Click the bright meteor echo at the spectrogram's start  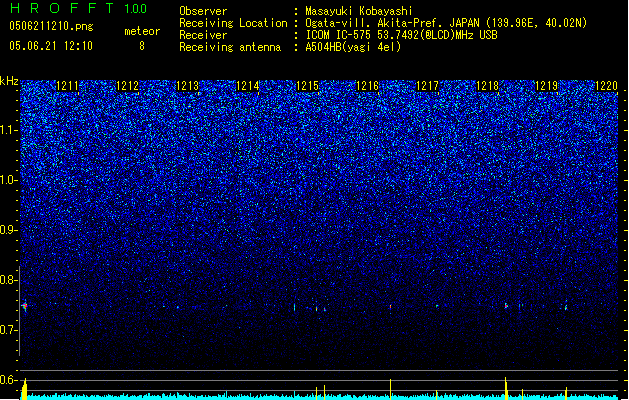coord(24,307)
